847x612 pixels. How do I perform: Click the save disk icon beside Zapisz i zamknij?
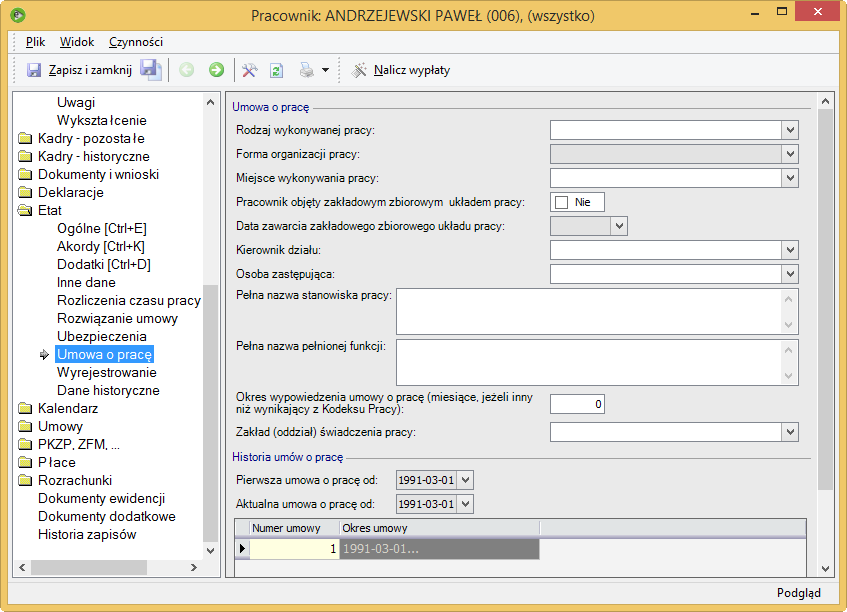coord(34,70)
